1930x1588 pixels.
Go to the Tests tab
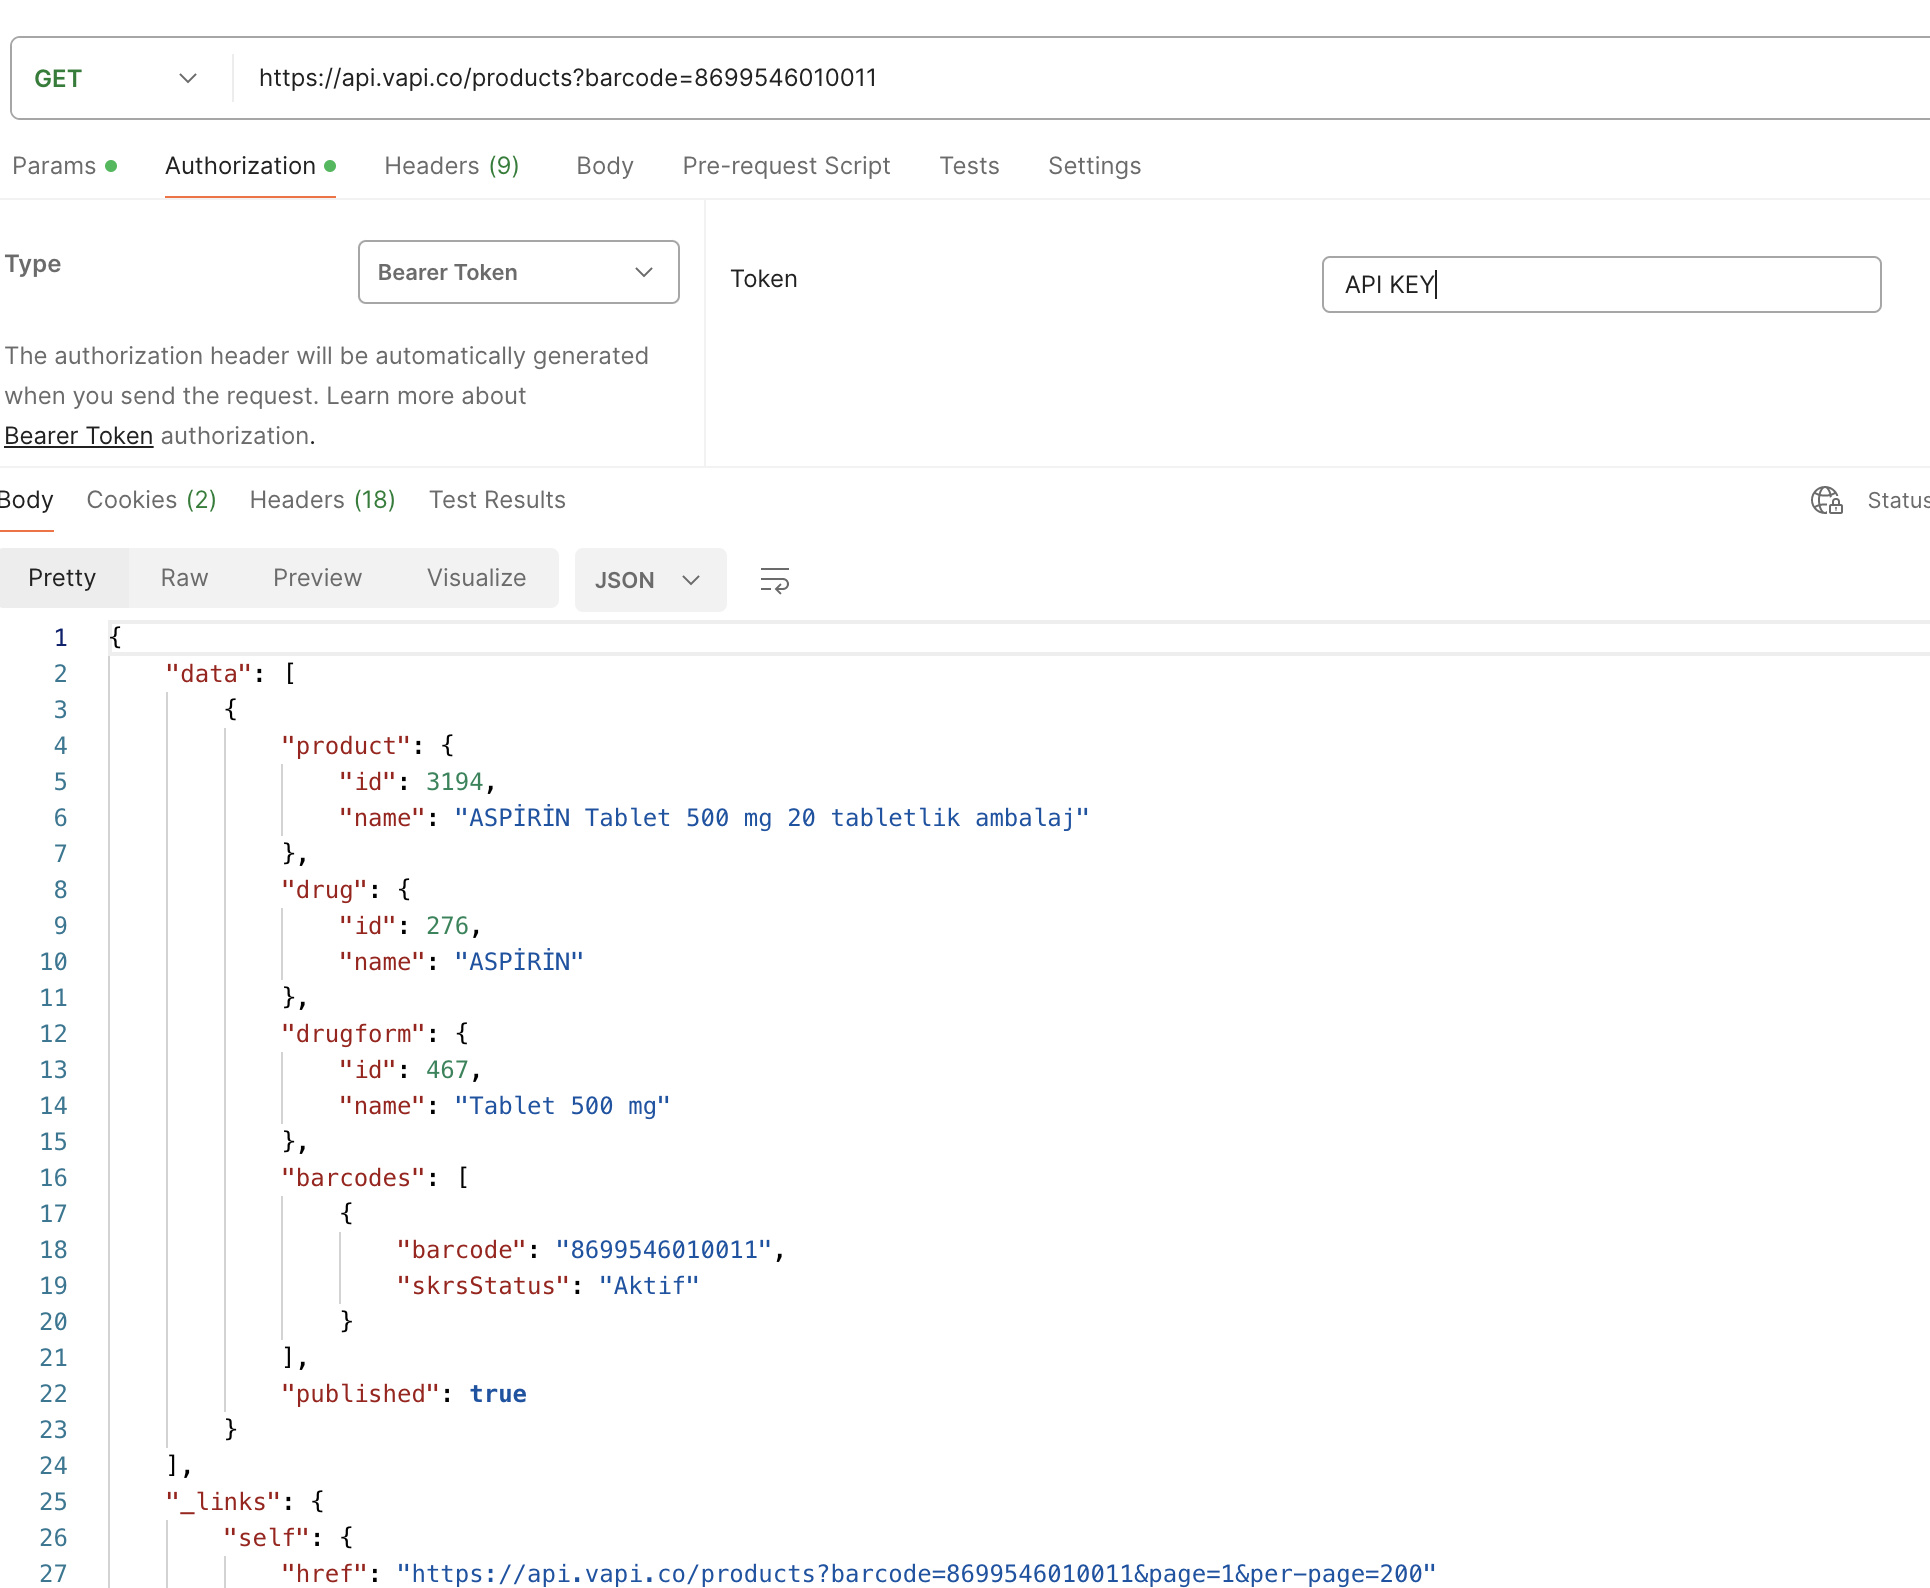pos(969,166)
